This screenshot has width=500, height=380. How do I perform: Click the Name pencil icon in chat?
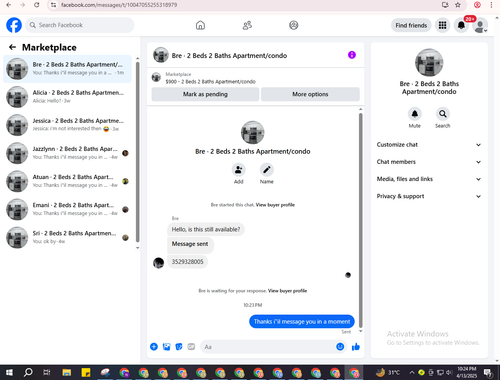(267, 170)
